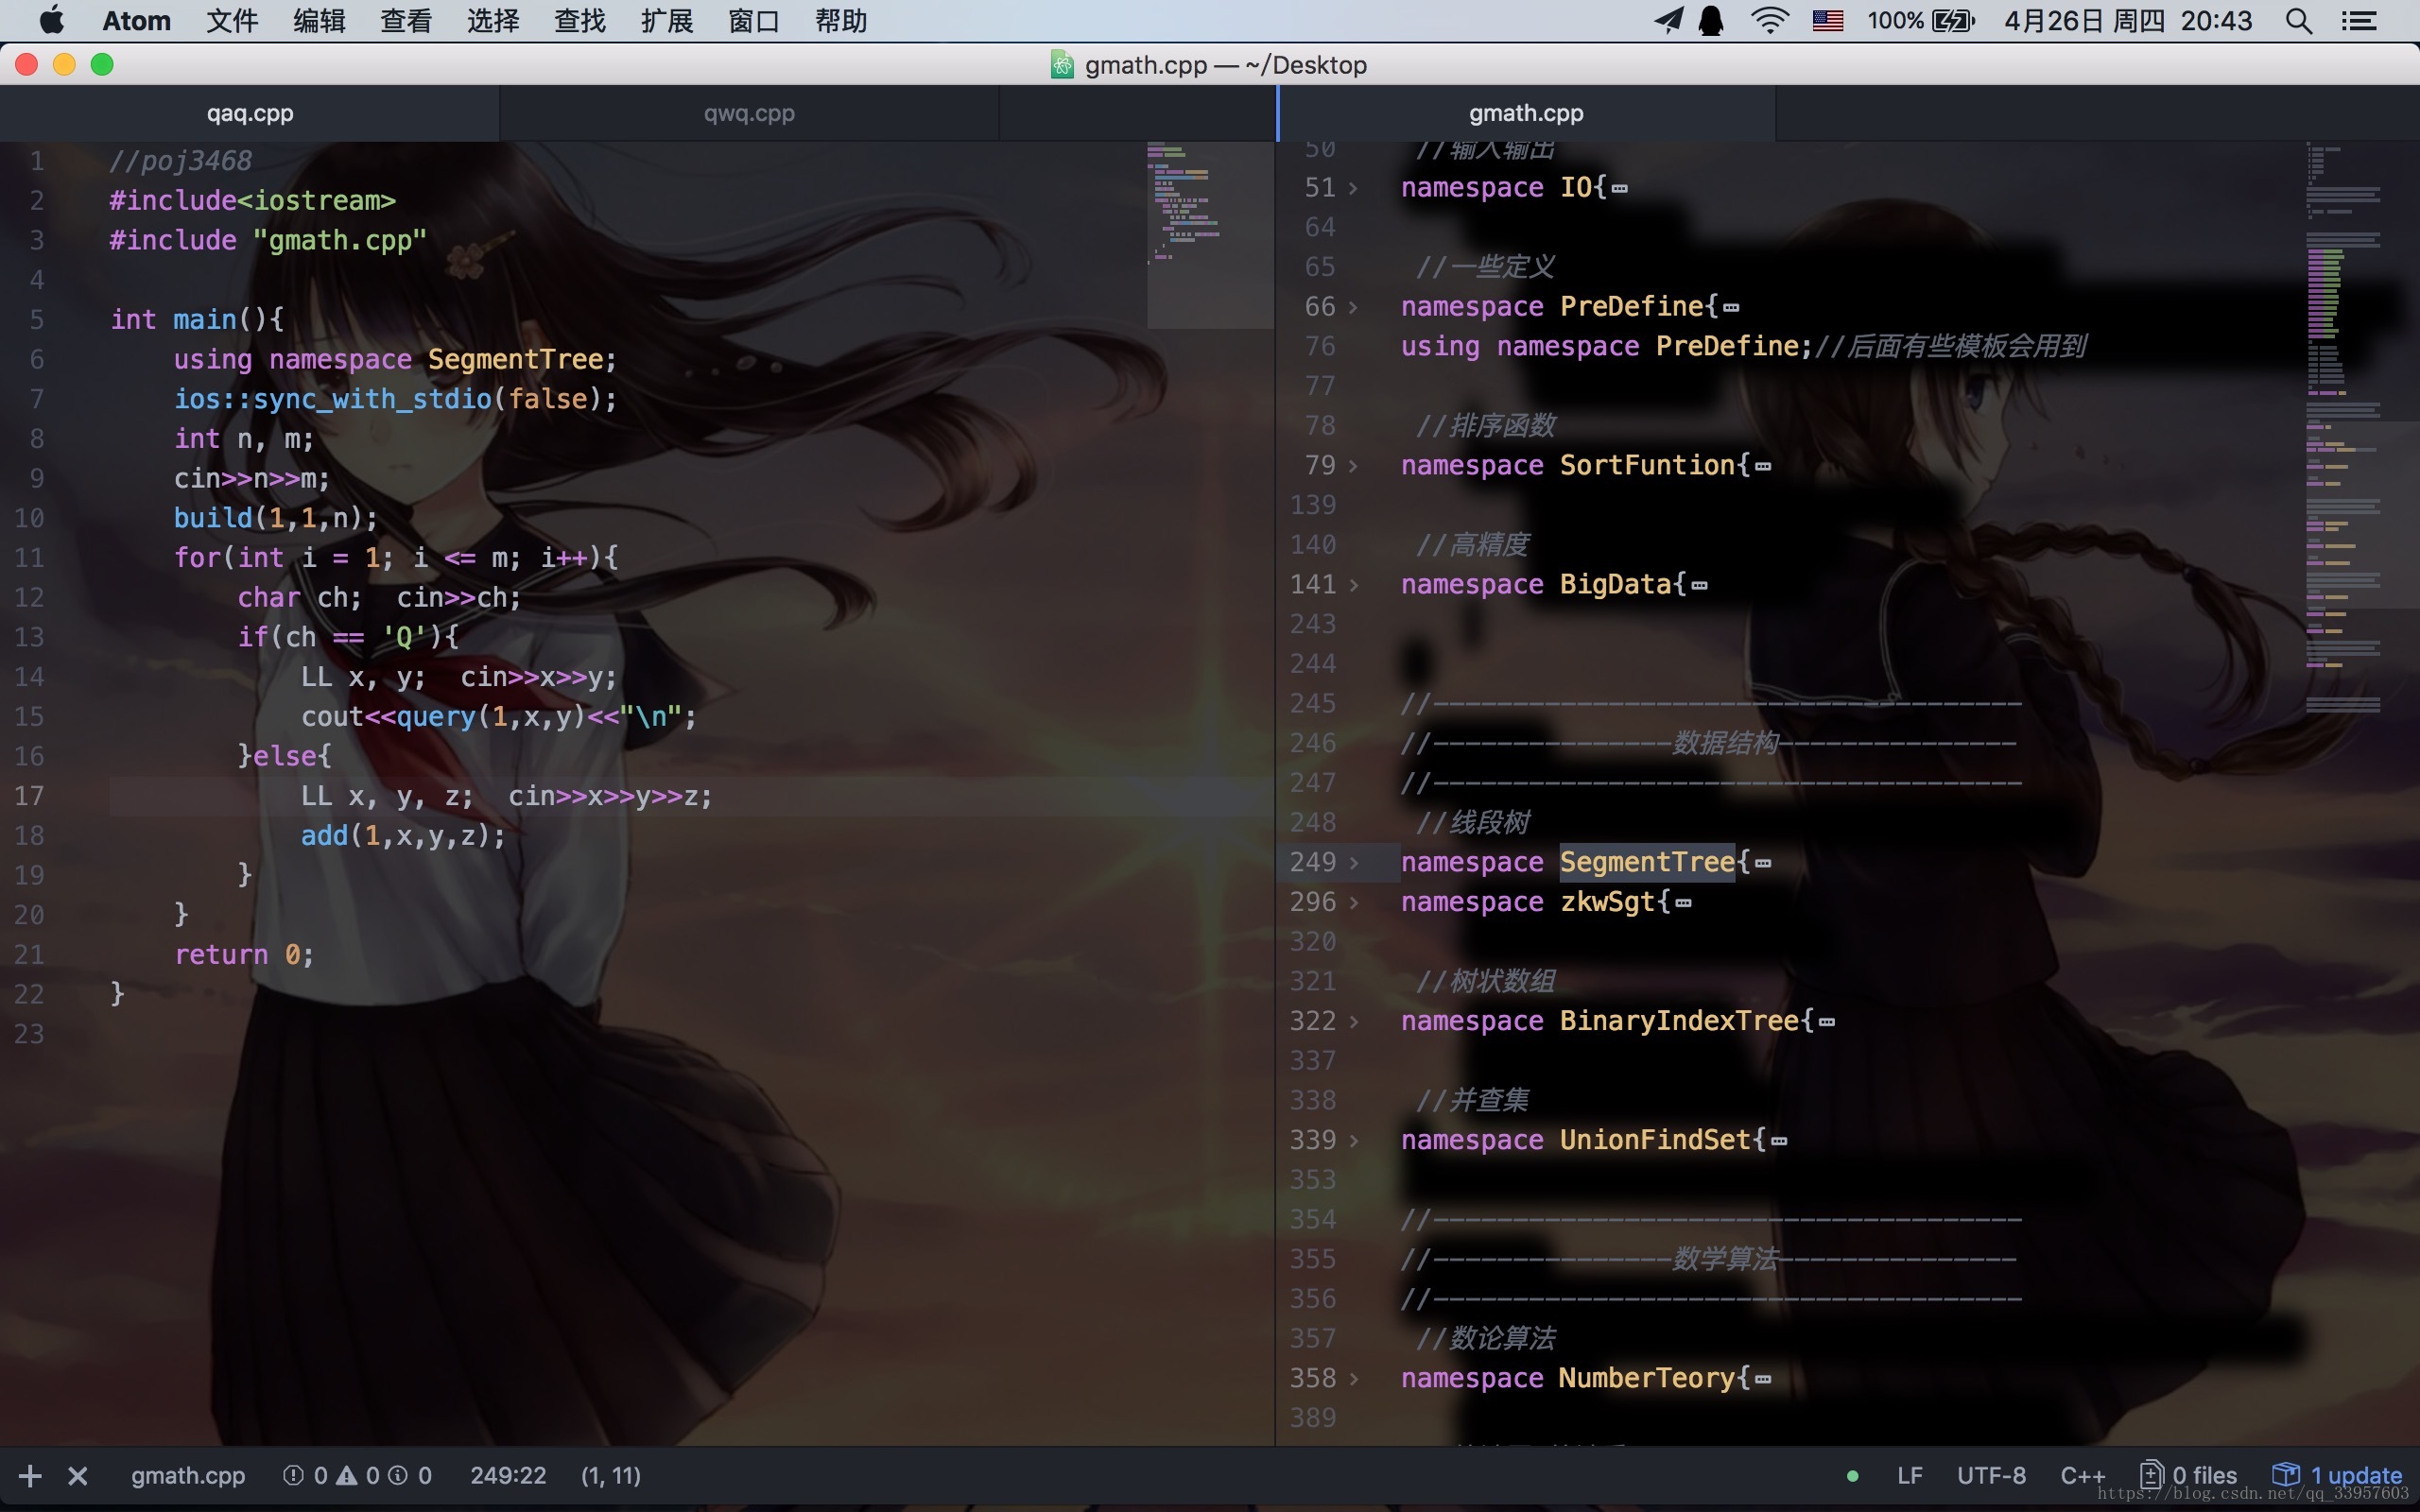Expand the folded namespace IO block arrow
Image resolution: width=2420 pixels, height=1512 pixels.
(x=1353, y=188)
